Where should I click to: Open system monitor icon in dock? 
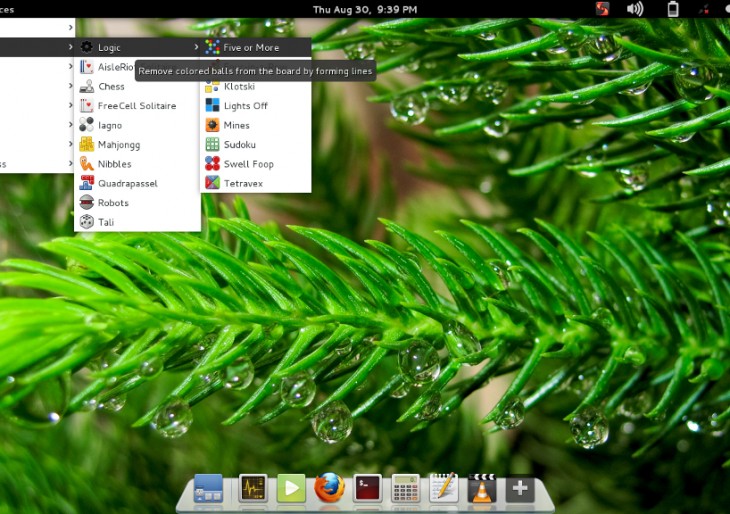coord(252,488)
